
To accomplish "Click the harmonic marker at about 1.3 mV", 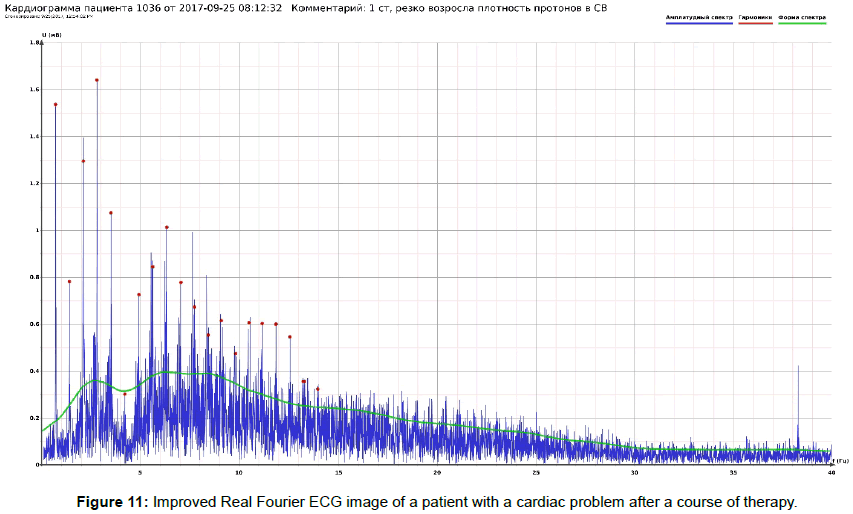I will click(83, 161).
